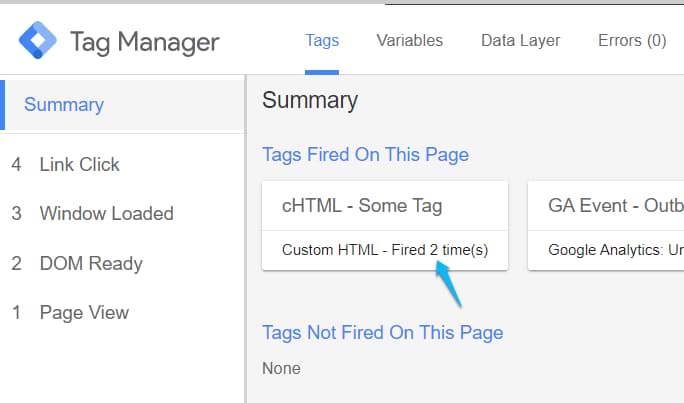Click the Summary heading in main panel
This screenshot has height=403, width=684.
pyautogui.click(x=310, y=101)
